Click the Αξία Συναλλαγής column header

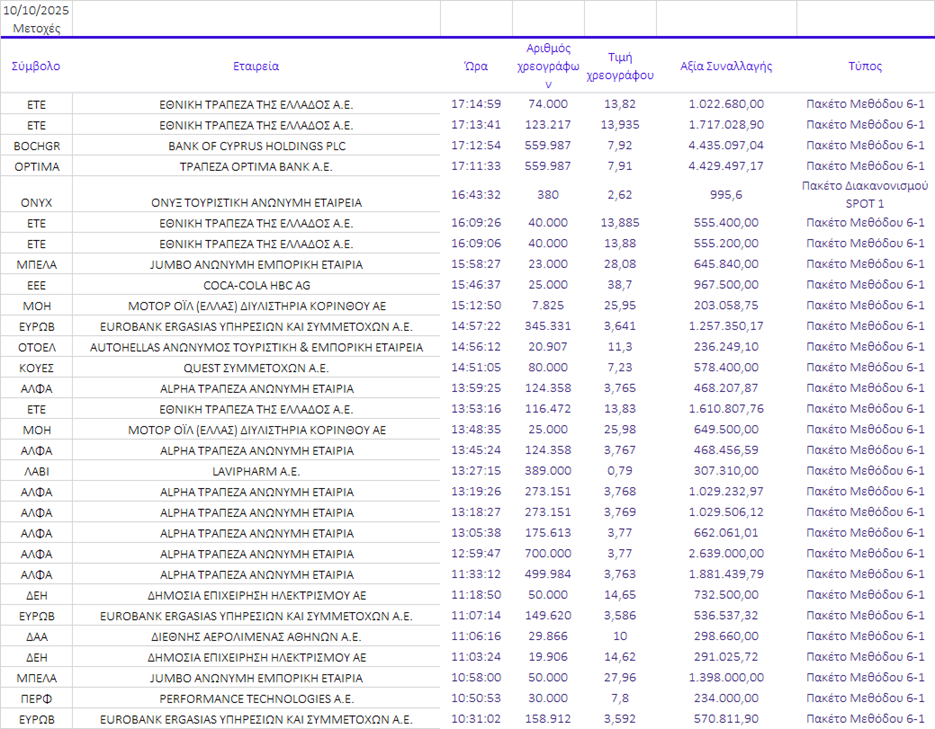tap(726, 66)
